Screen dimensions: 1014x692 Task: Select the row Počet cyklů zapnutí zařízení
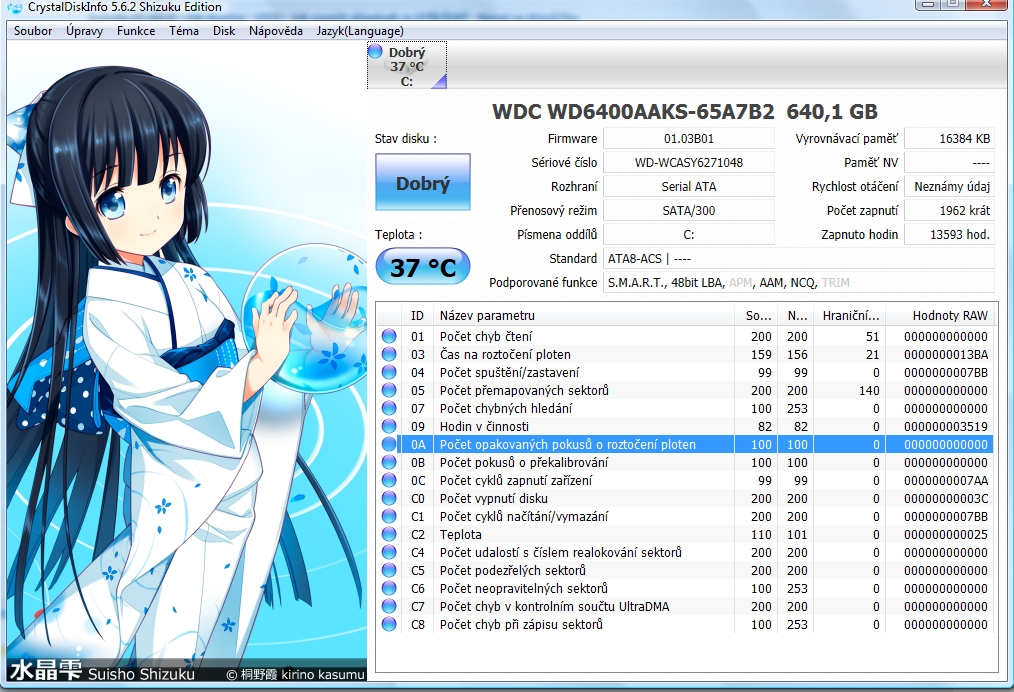(x=685, y=481)
